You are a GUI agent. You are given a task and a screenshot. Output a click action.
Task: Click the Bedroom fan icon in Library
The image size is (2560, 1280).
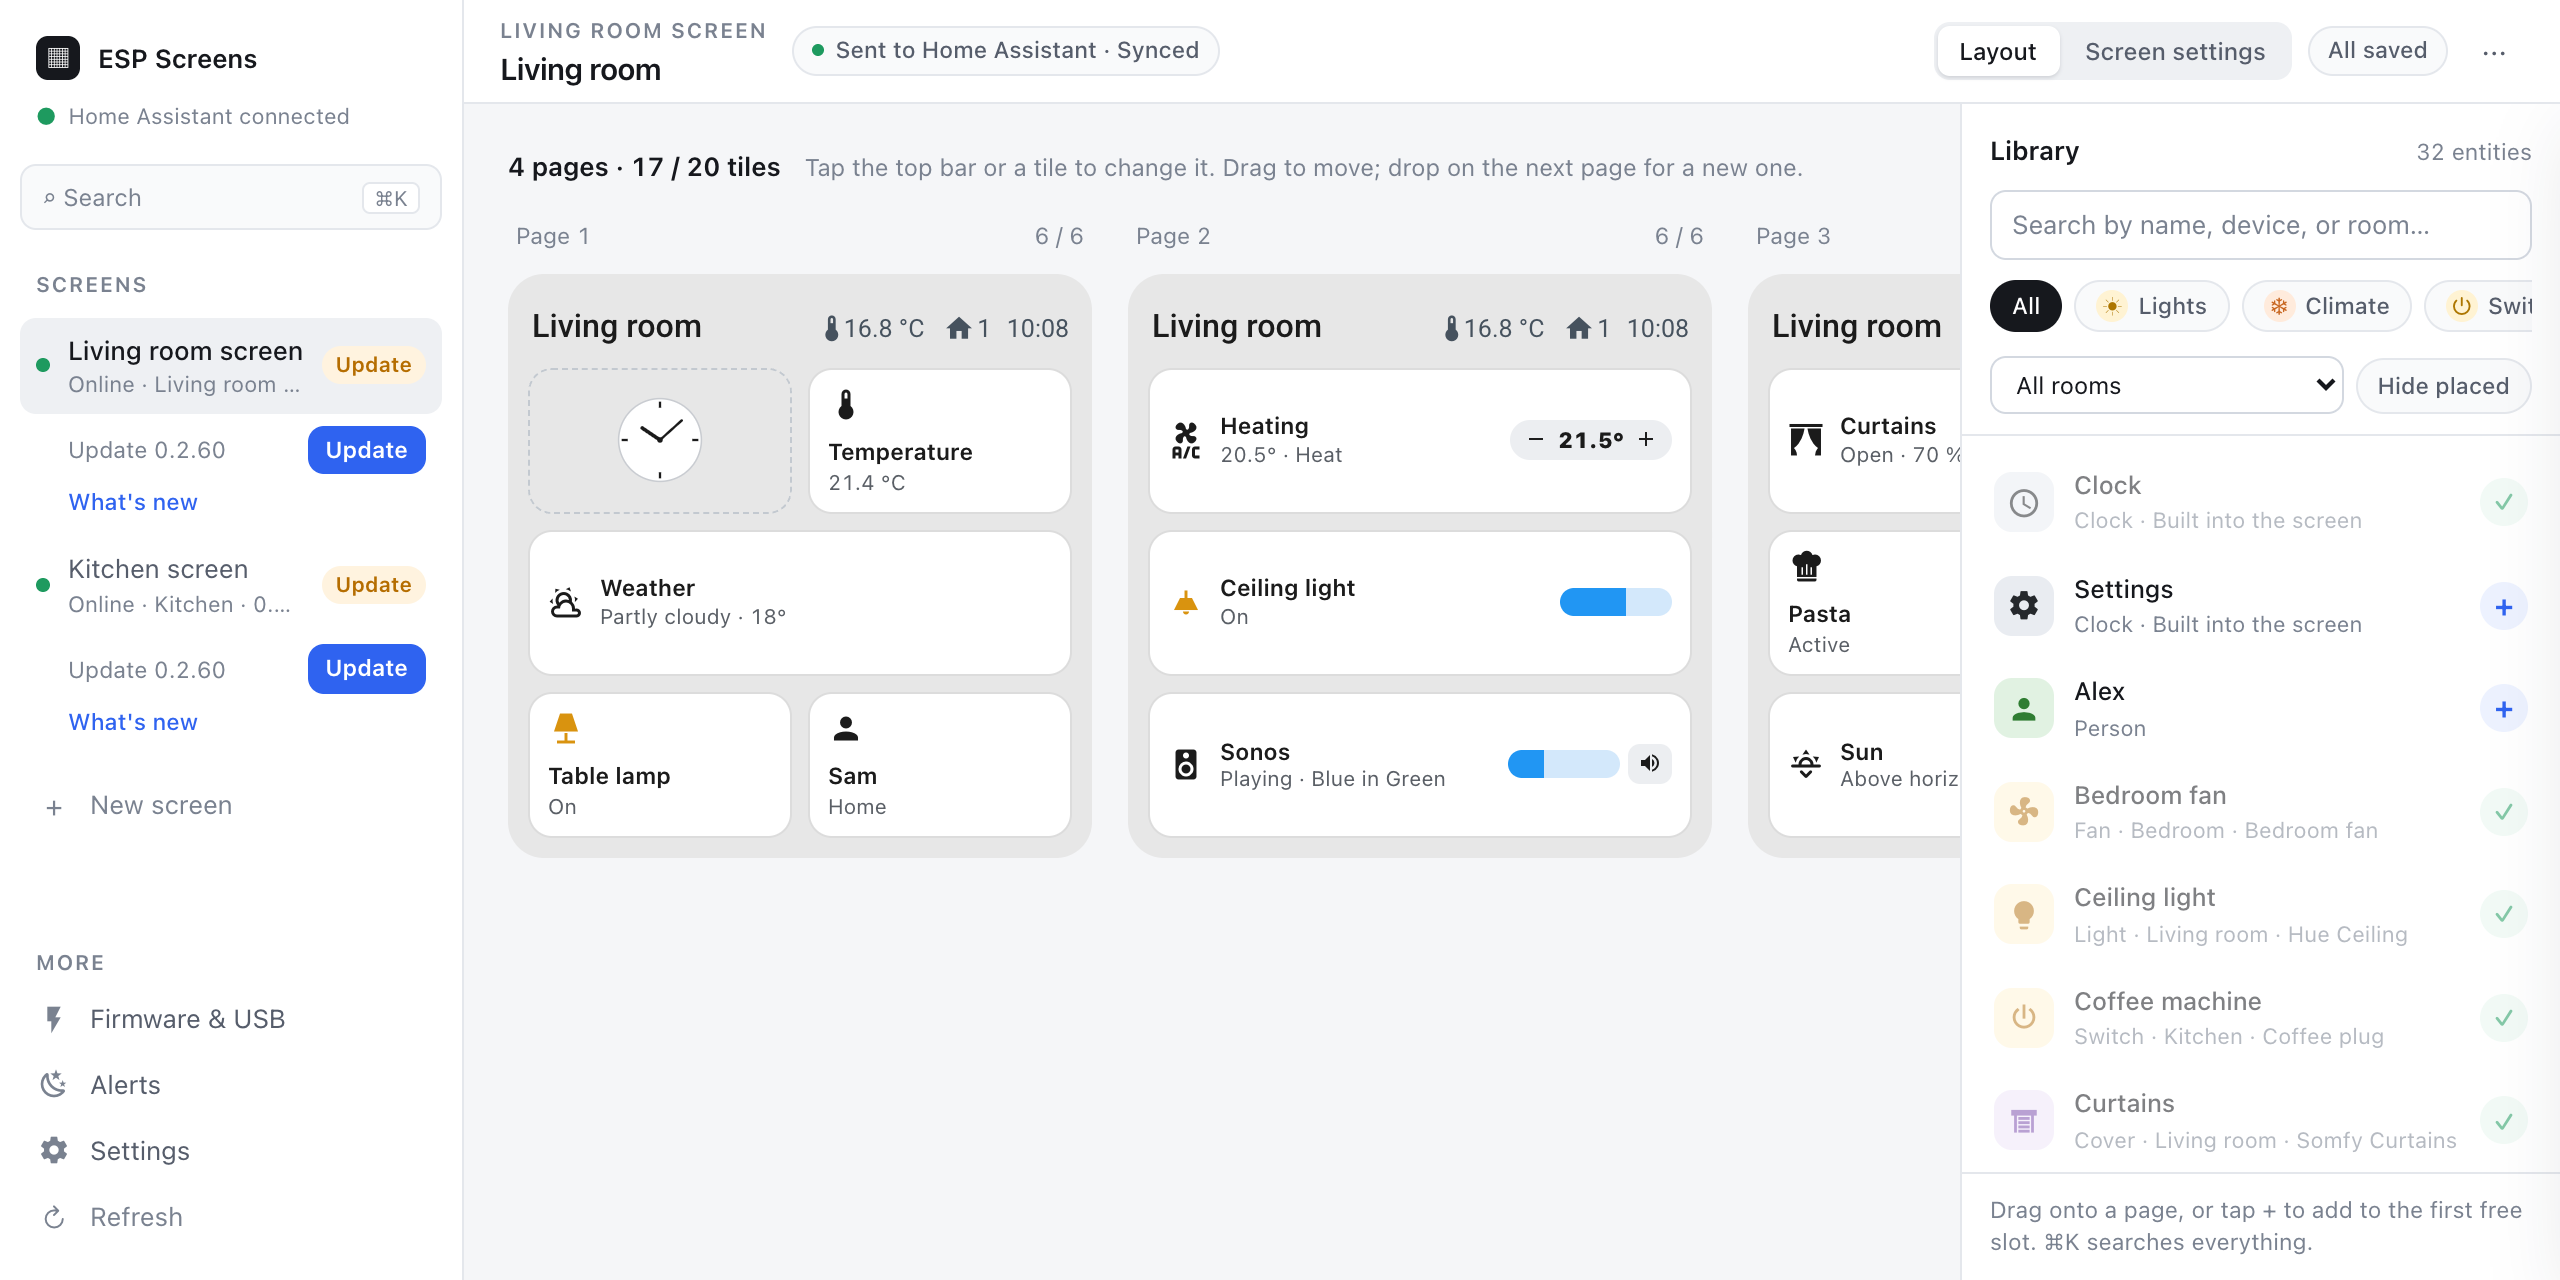click(2024, 811)
